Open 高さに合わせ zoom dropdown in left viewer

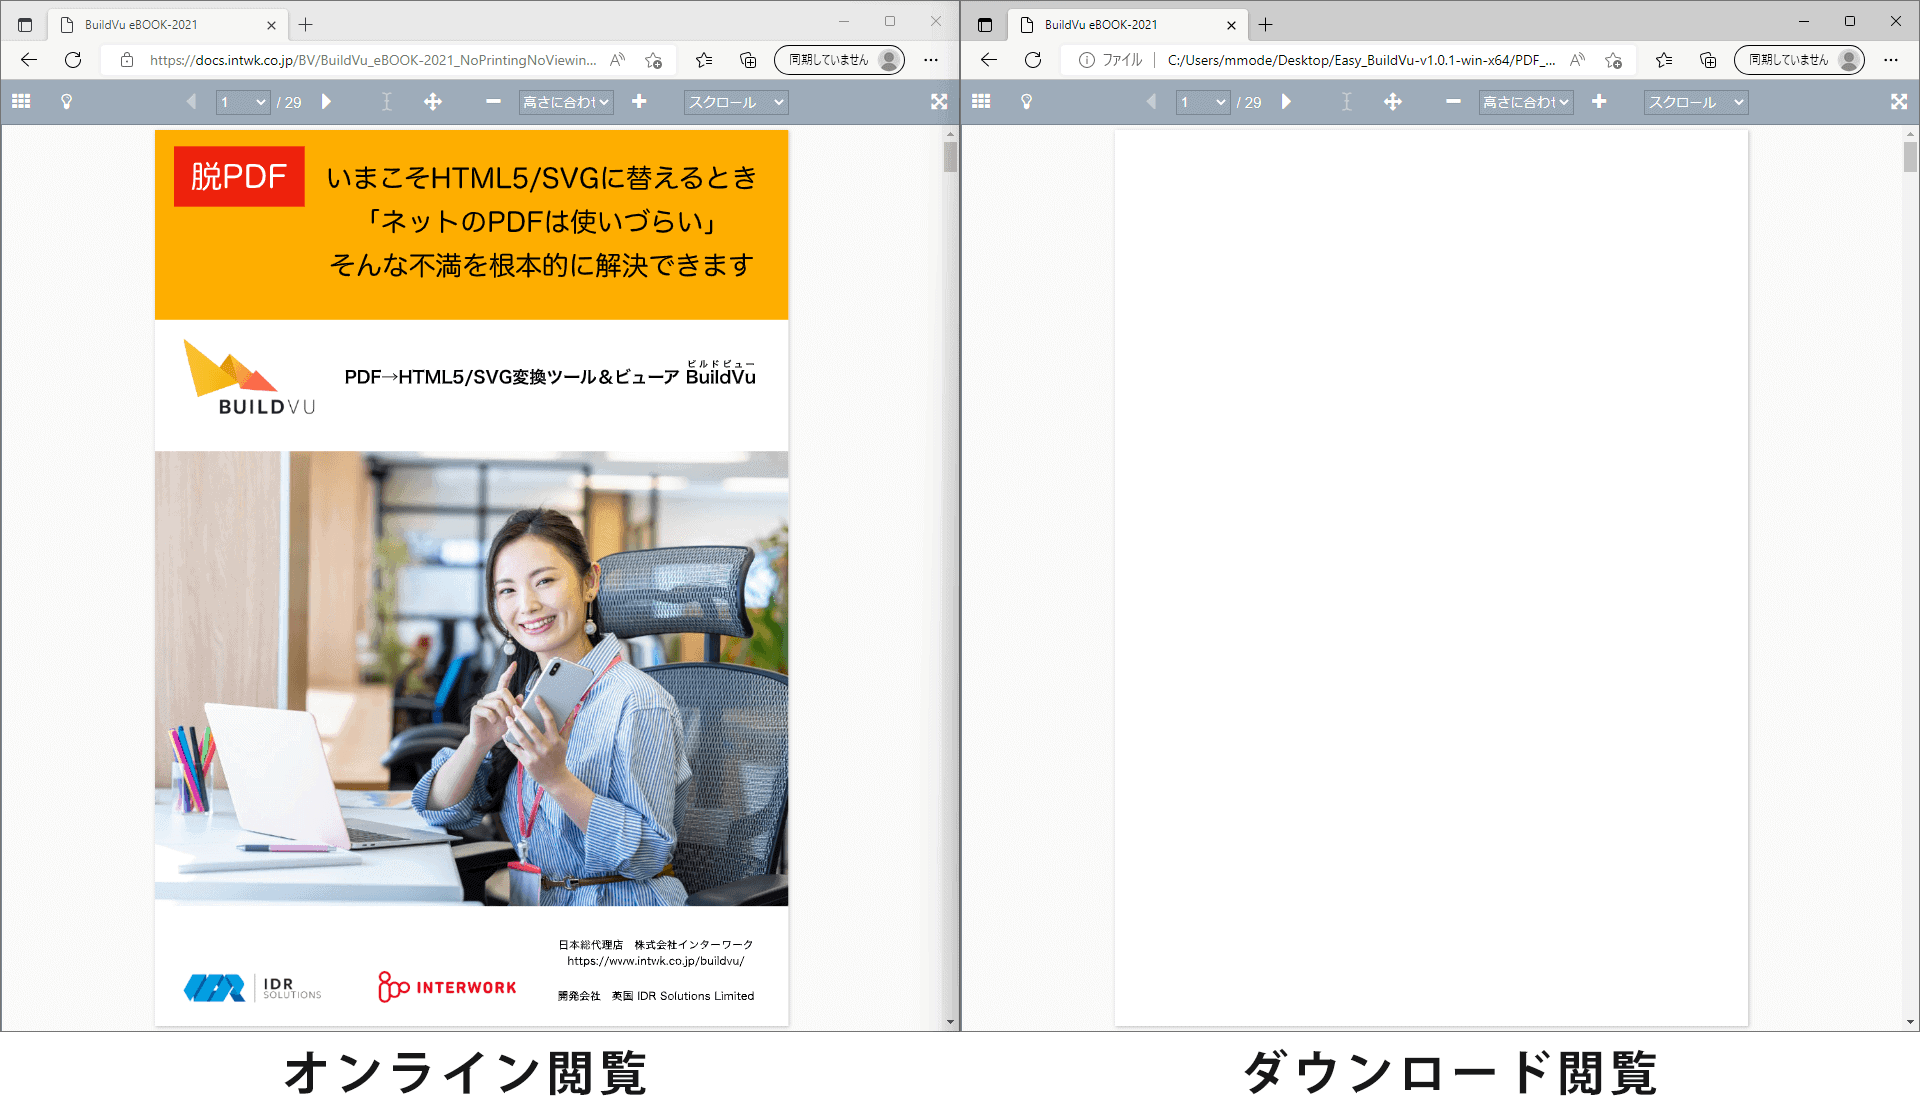coord(566,102)
